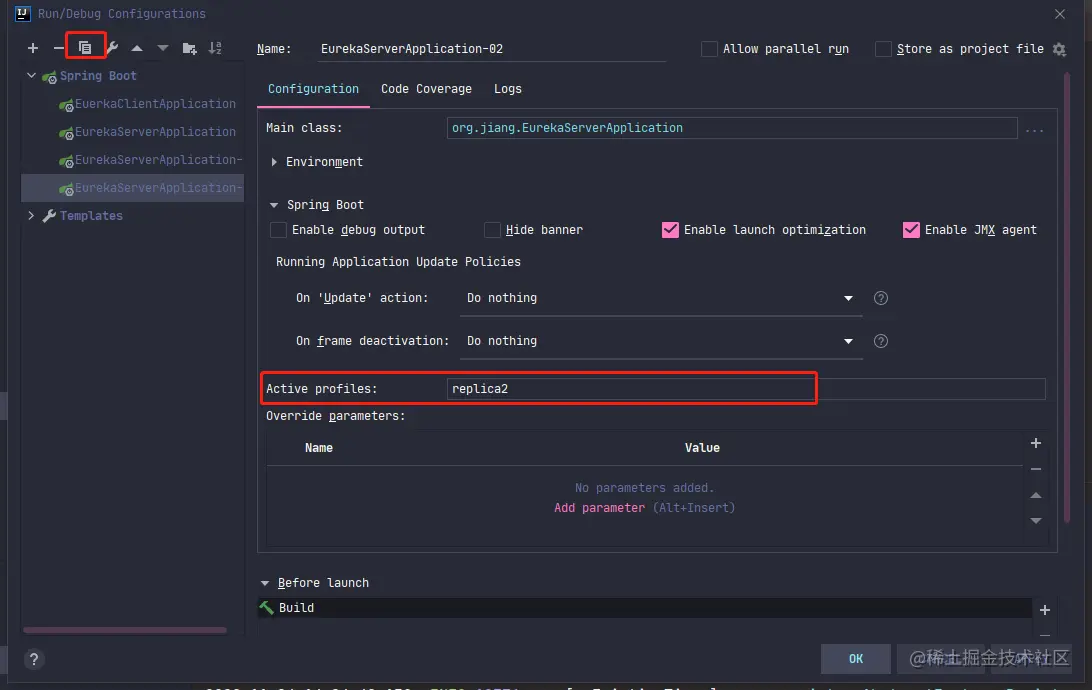Move configuration down in the list
This screenshot has height=690, width=1092.
click(163, 48)
